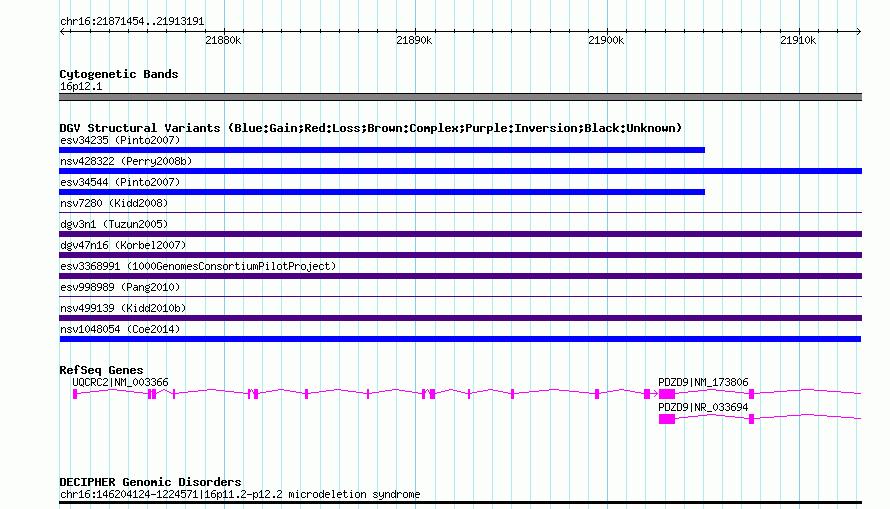The height and width of the screenshot is (509, 890).
Task: Open the DECIPHER Genomic Disorders track title
Action: [150, 482]
